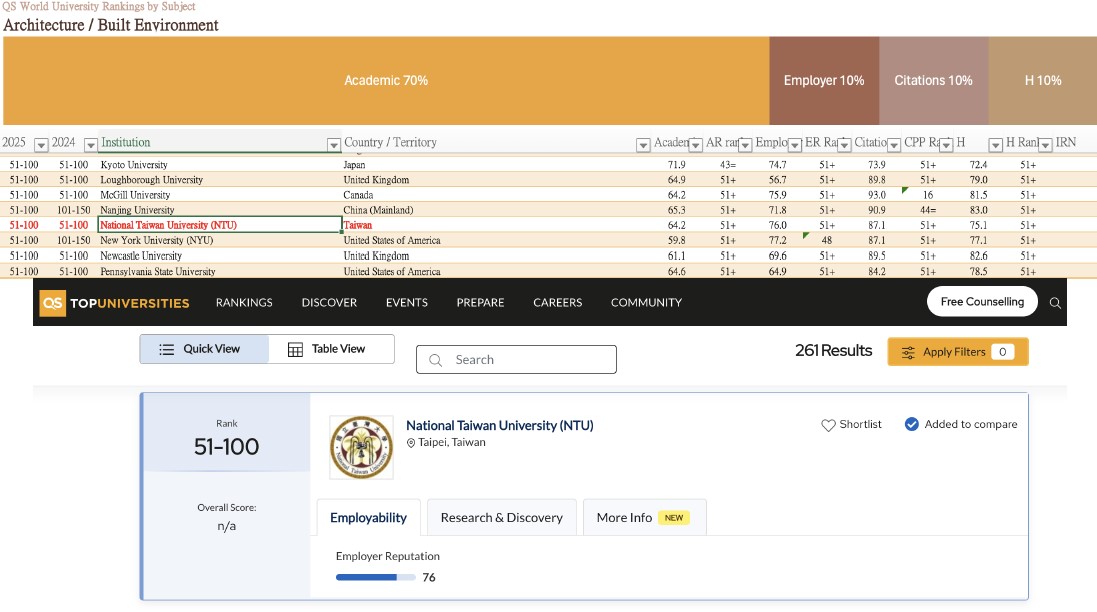Select the Loughborough University cell
Image resolution: width=1097 pixels, height=612 pixels.
(x=219, y=180)
